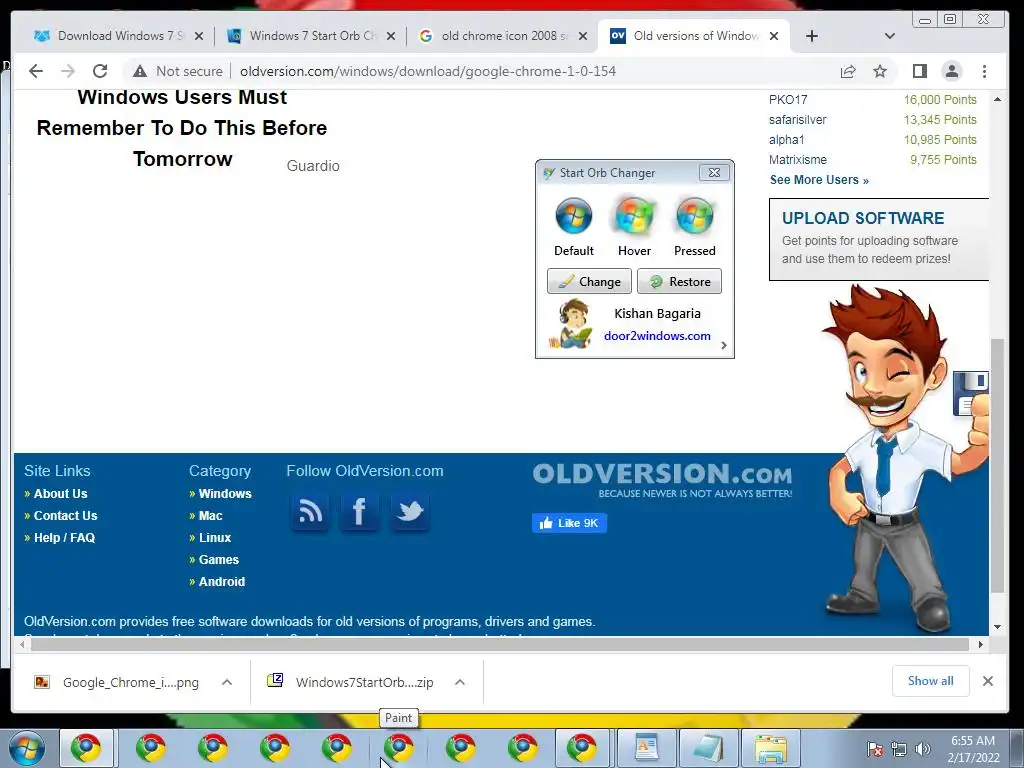Image resolution: width=1024 pixels, height=768 pixels.
Task: Open the Windows category link
Action: 225,494
